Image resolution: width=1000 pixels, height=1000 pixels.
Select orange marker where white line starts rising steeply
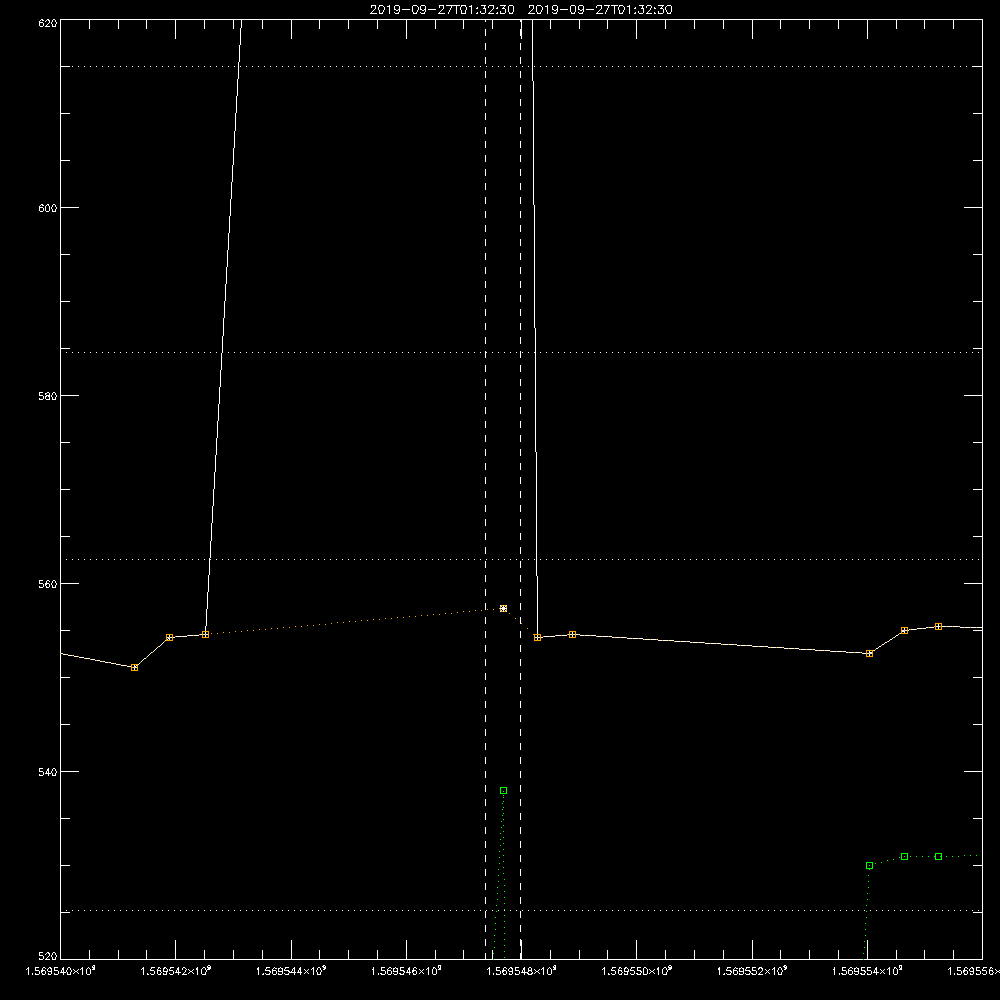205,635
